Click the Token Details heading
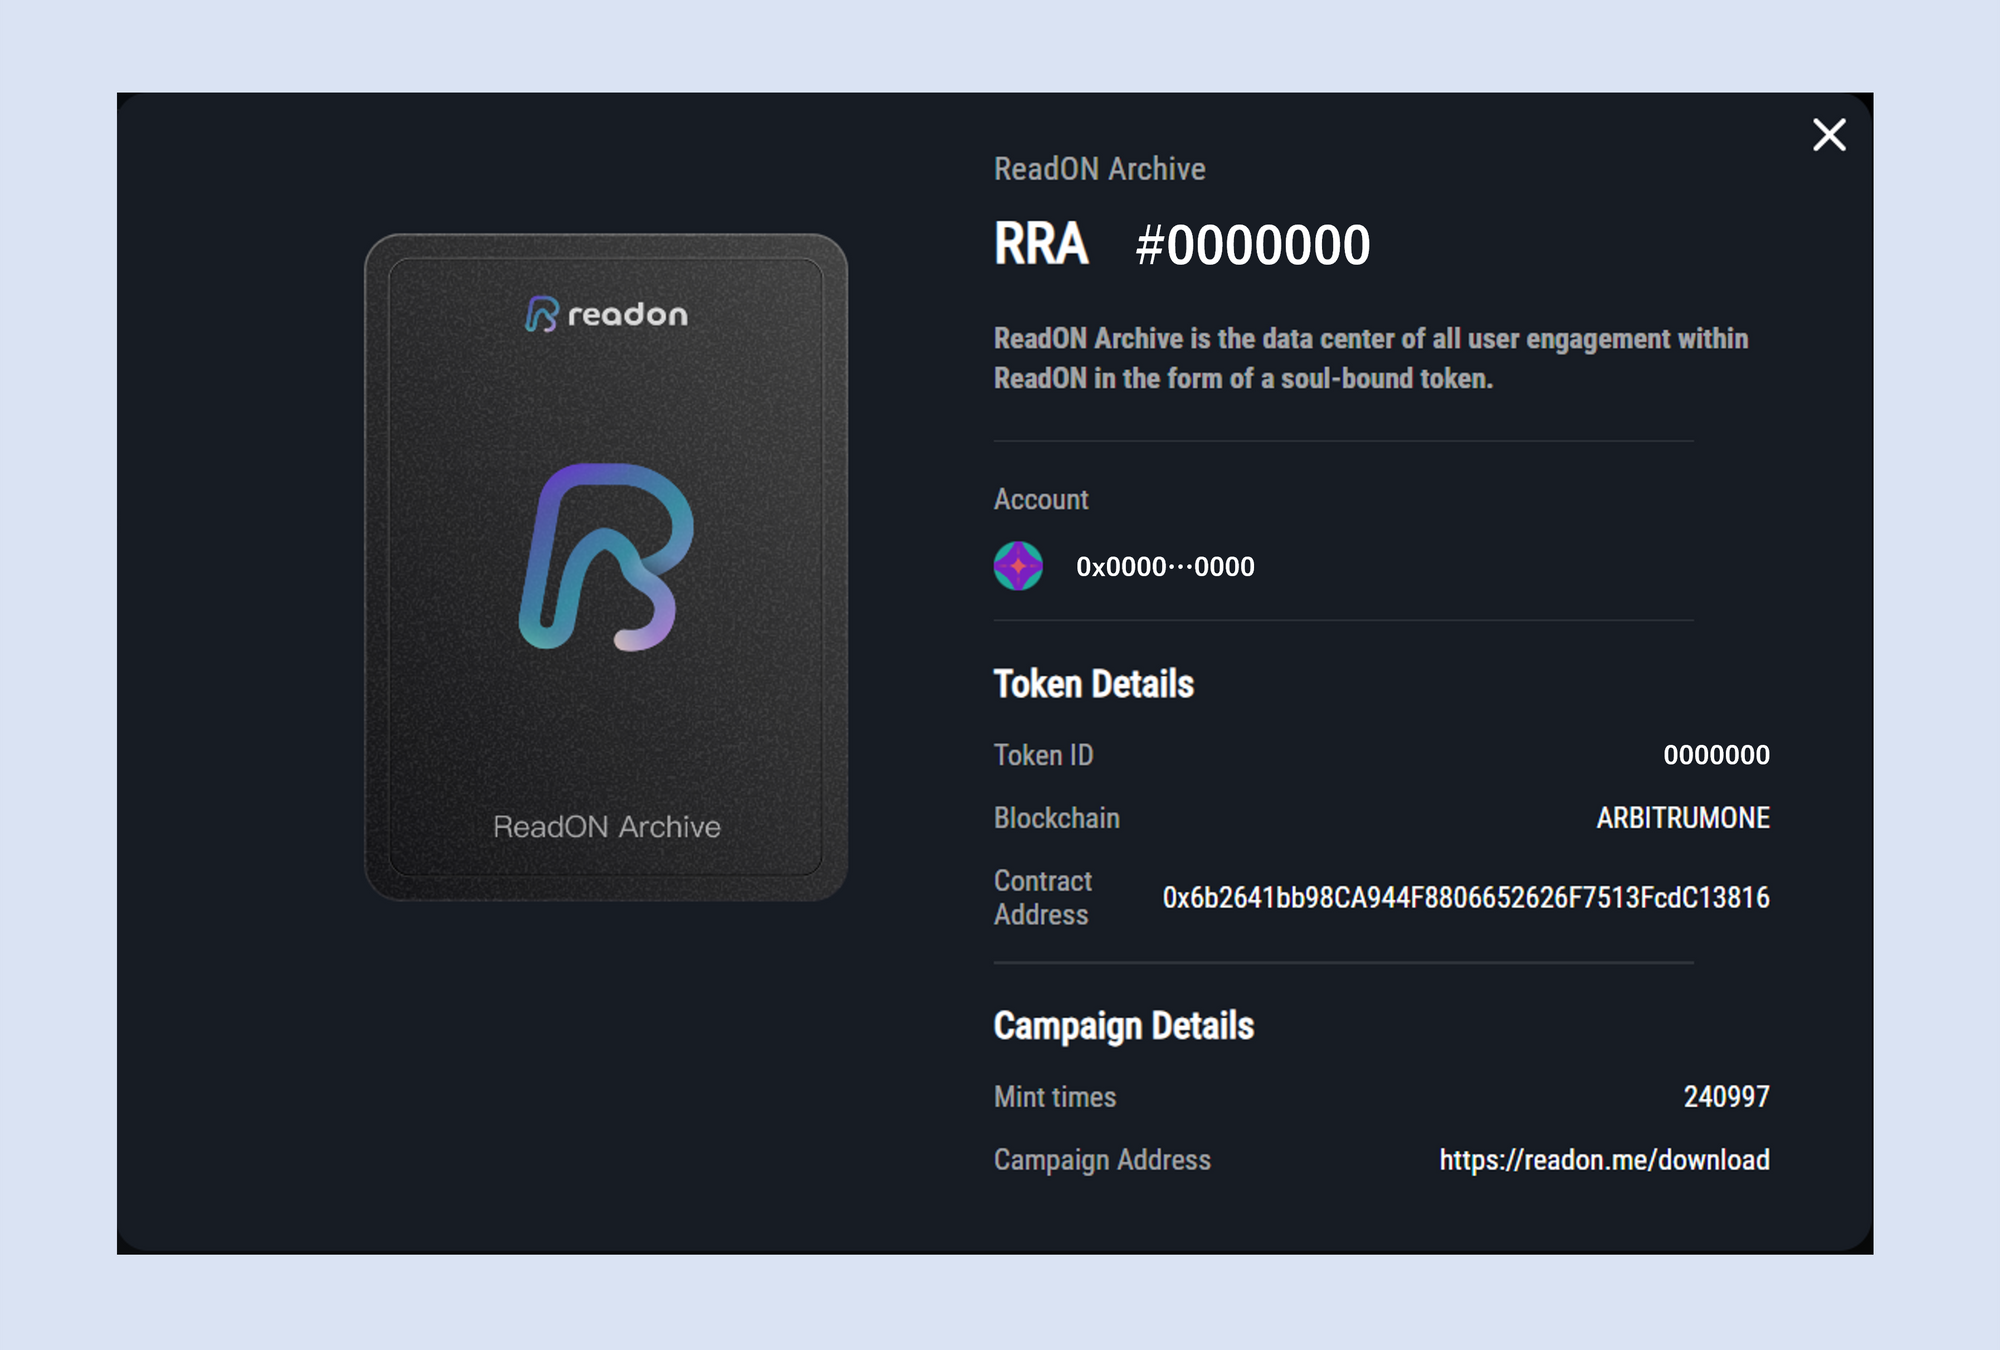Viewport: 2000px width, 1350px height. (1093, 684)
